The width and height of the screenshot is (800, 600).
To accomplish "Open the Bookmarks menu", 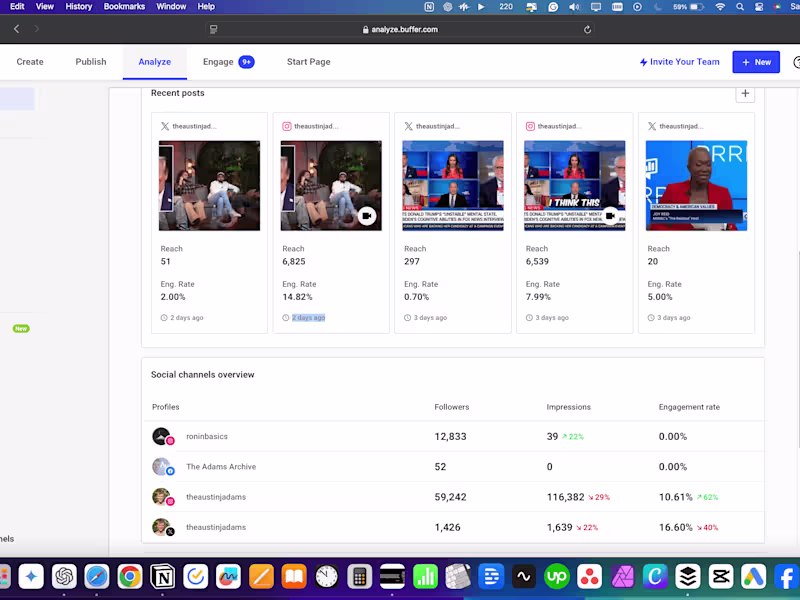I will (x=124, y=6).
